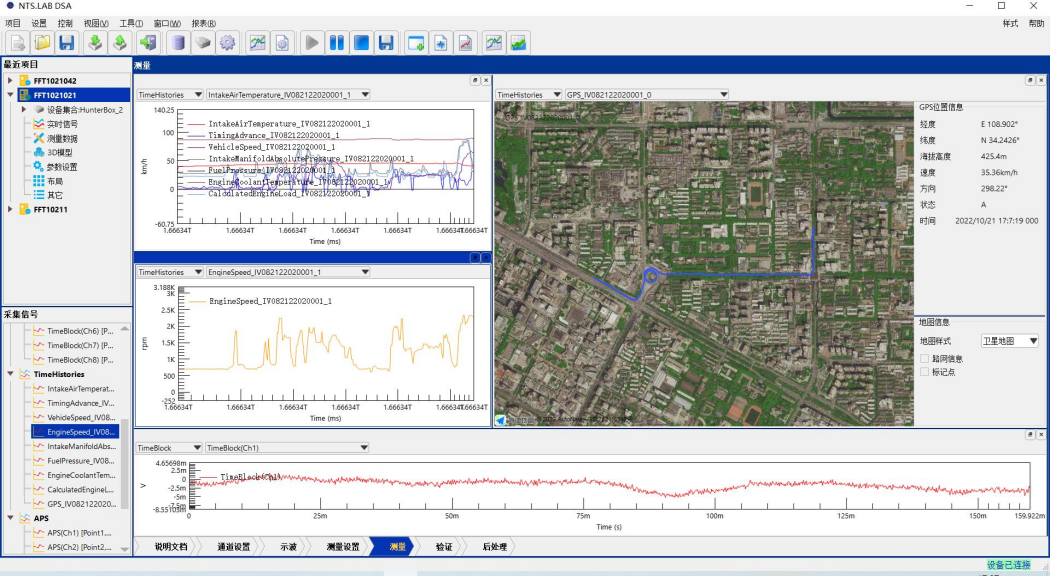Open the TimeBlock(Ch1) channel dropdown
Viewport: 1050px width, 576px height.
coord(287,447)
